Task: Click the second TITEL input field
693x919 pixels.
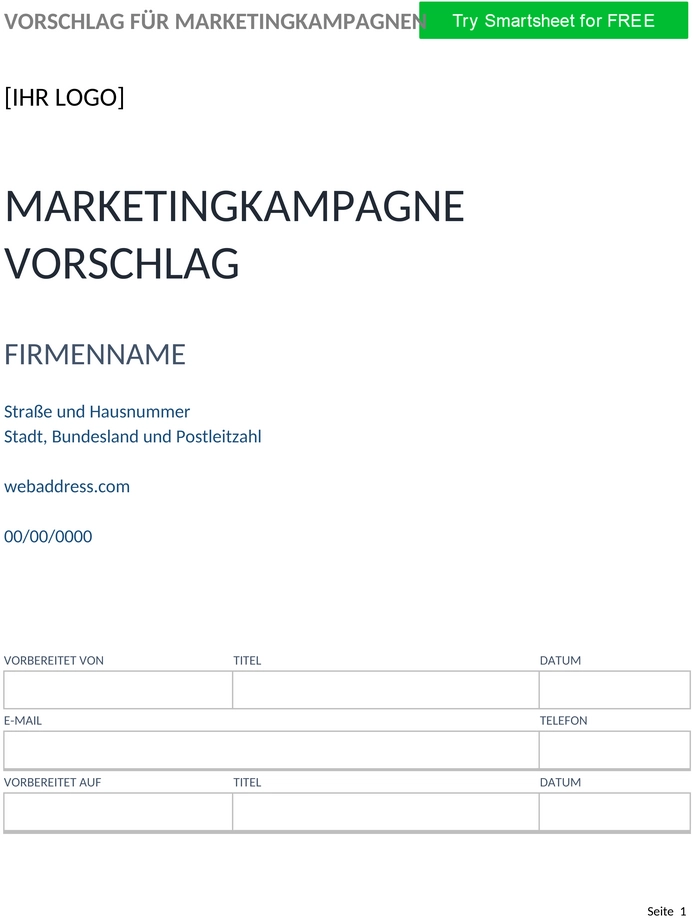Action: click(386, 812)
